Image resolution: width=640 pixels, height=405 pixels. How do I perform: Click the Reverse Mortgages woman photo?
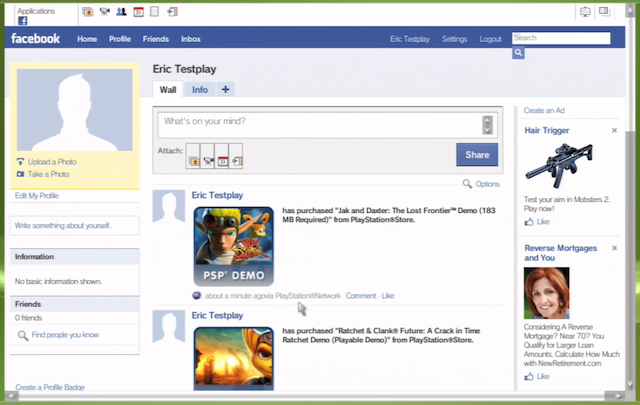[x=547, y=293]
